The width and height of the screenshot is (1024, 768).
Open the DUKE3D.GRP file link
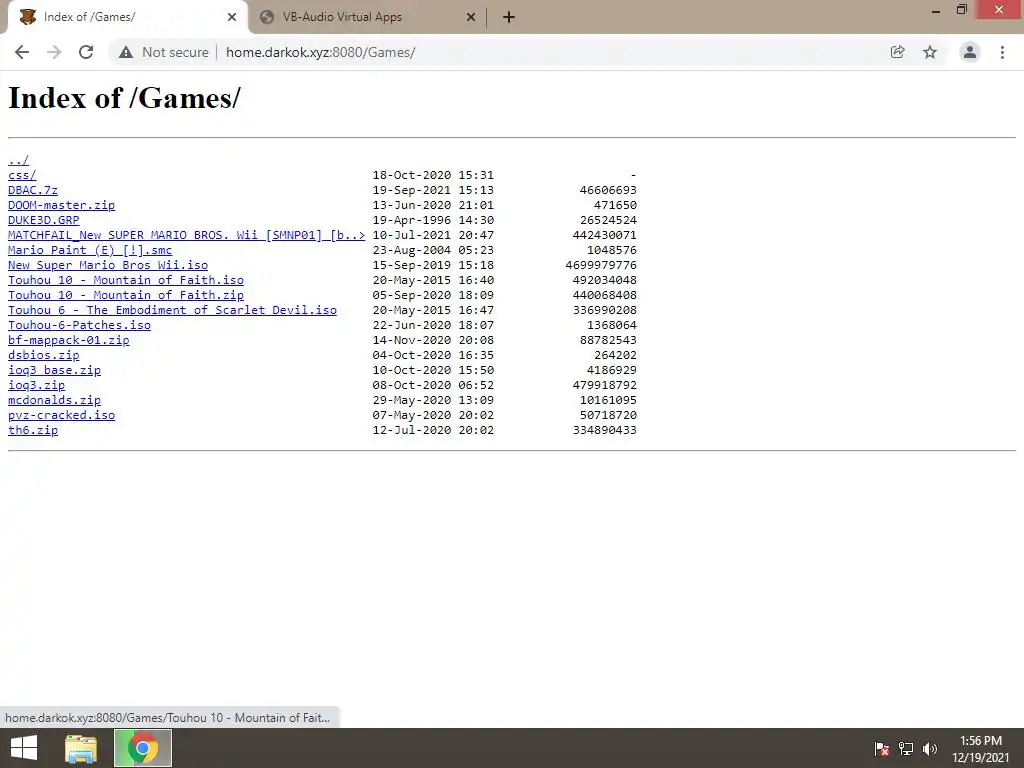tap(44, 220)
